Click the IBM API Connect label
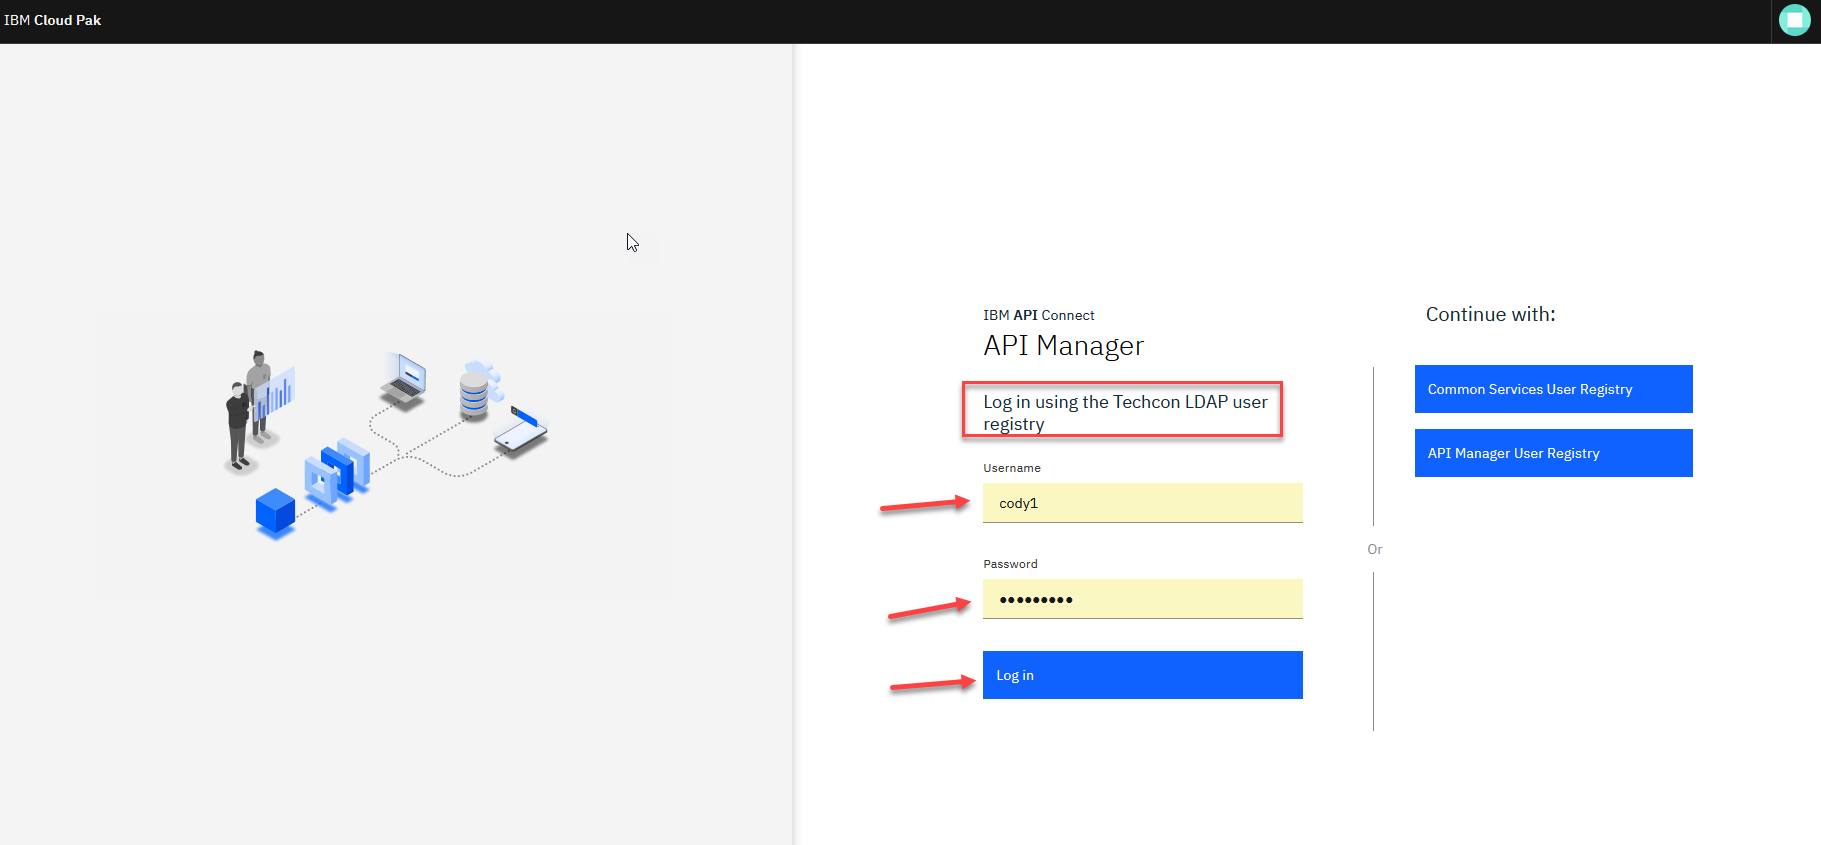This screenshot has height=845, width=1821. click(1038, 315)
